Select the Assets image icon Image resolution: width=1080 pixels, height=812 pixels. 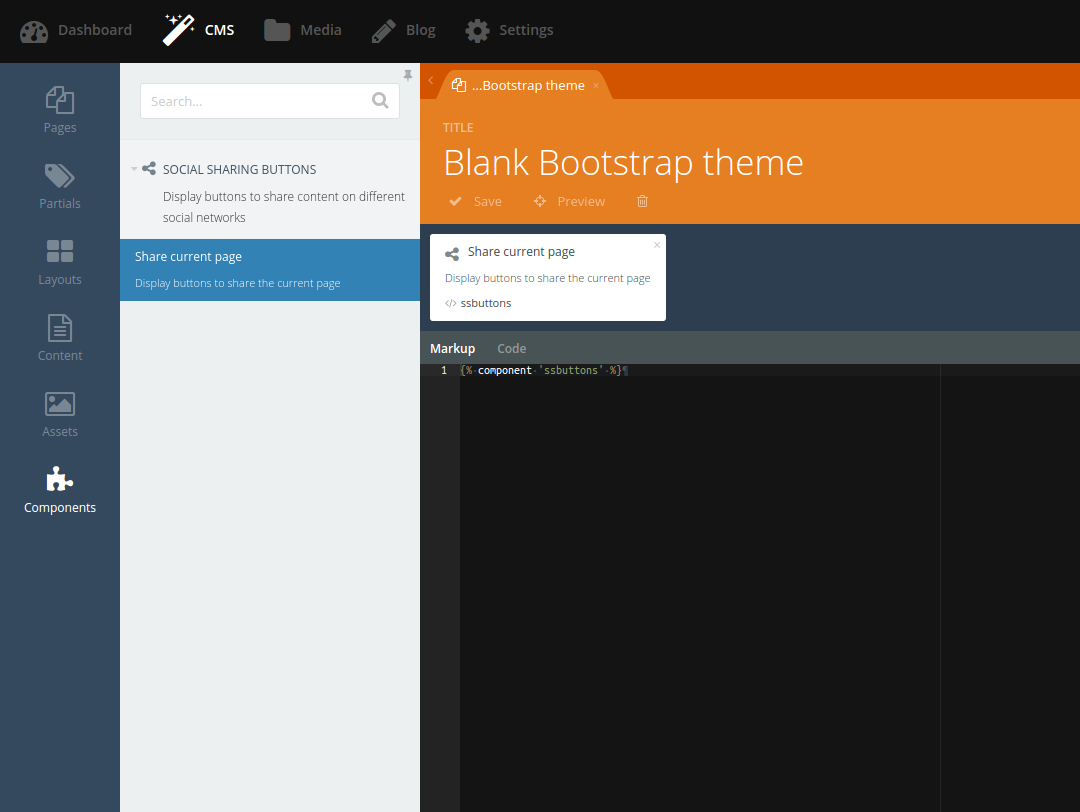coord(60,404)
